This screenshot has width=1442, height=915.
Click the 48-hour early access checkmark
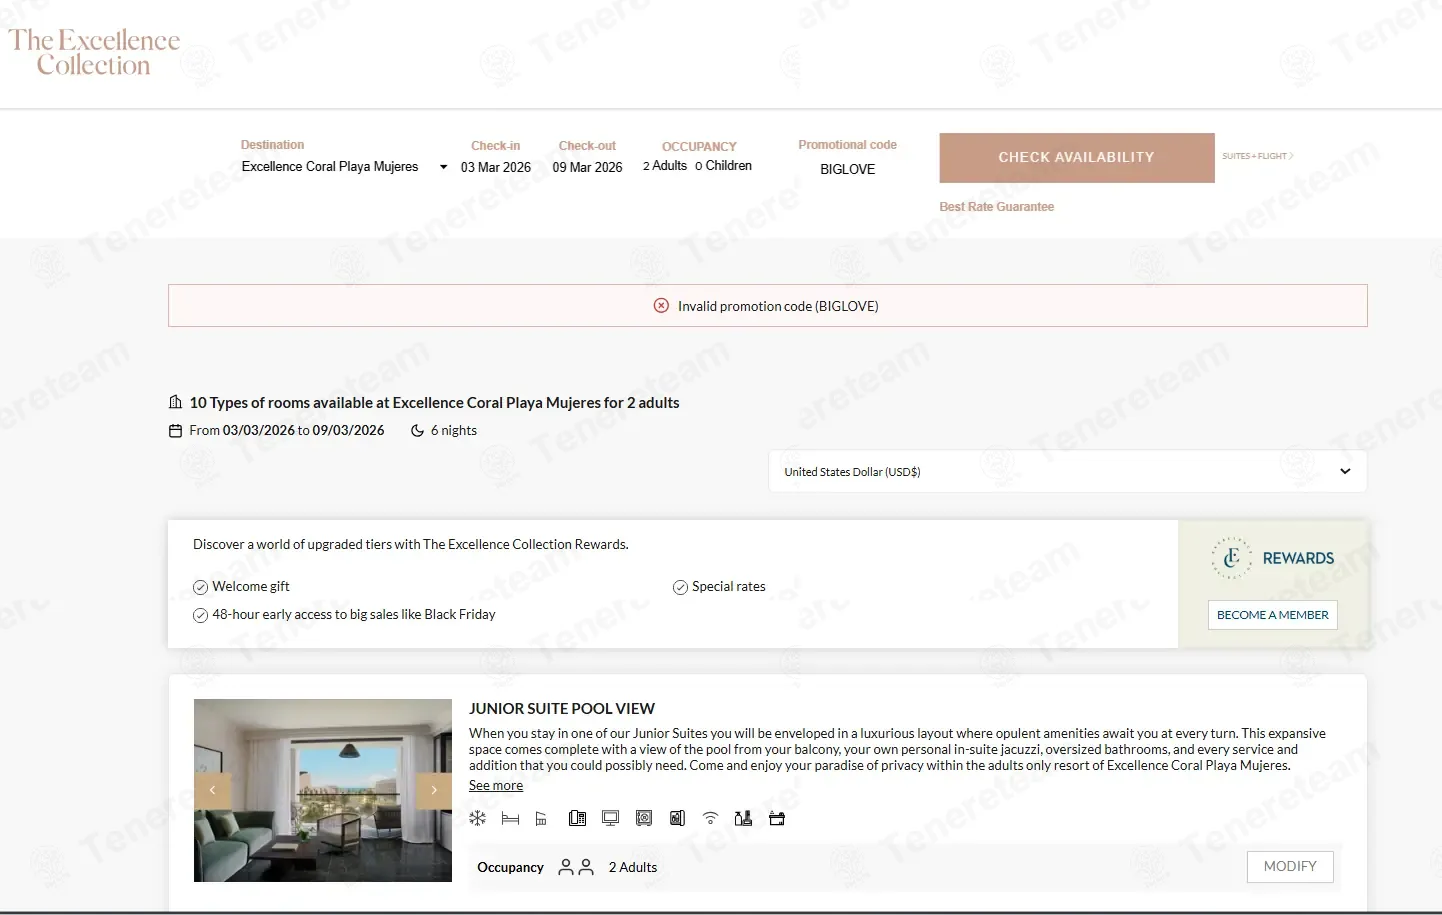tap(200, 615)
